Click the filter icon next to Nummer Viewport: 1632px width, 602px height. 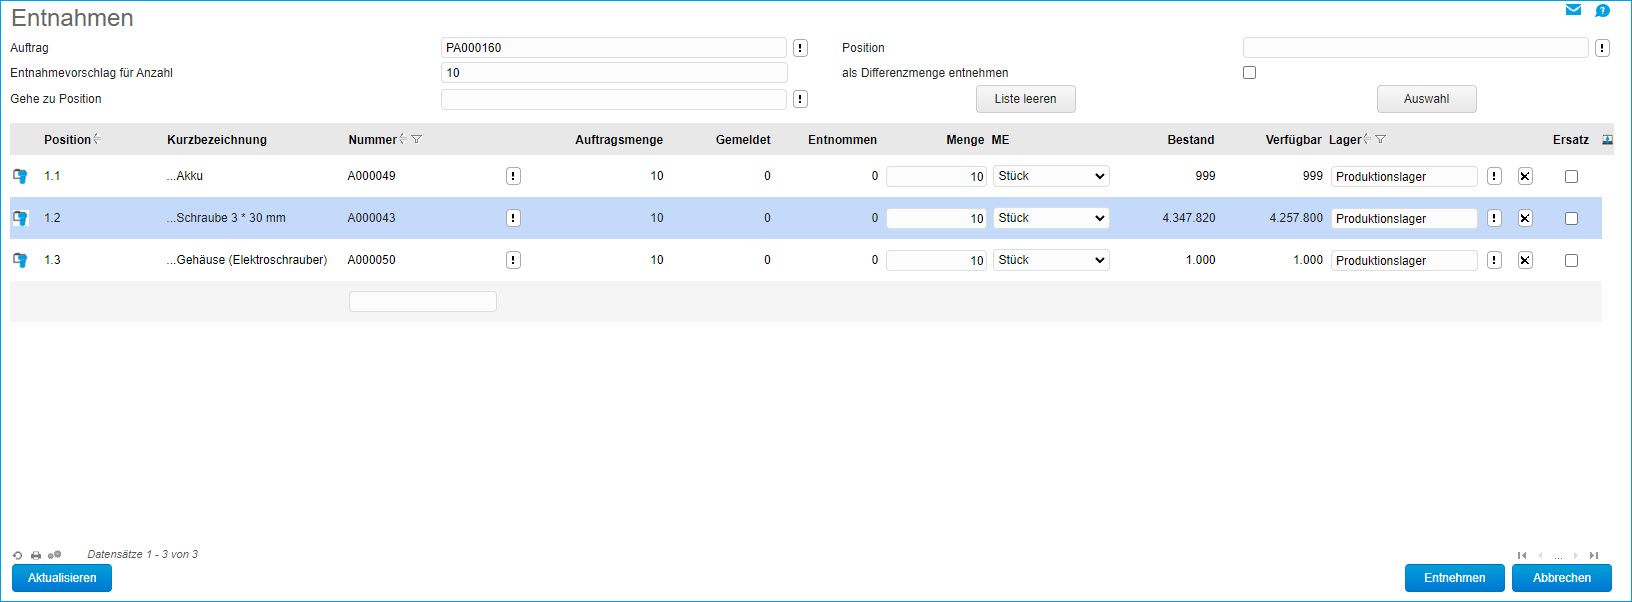[417, 140]
